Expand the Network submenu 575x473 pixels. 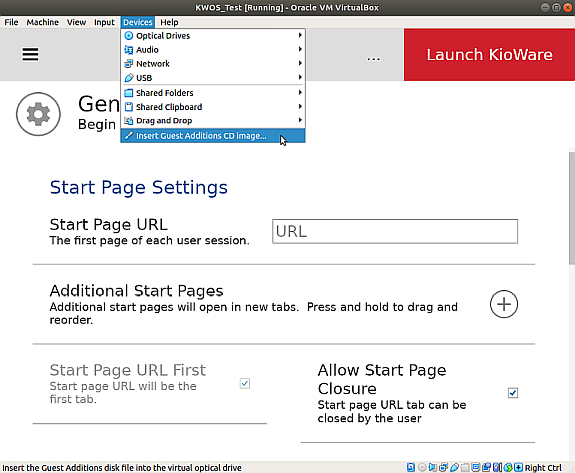pos(213,63)
